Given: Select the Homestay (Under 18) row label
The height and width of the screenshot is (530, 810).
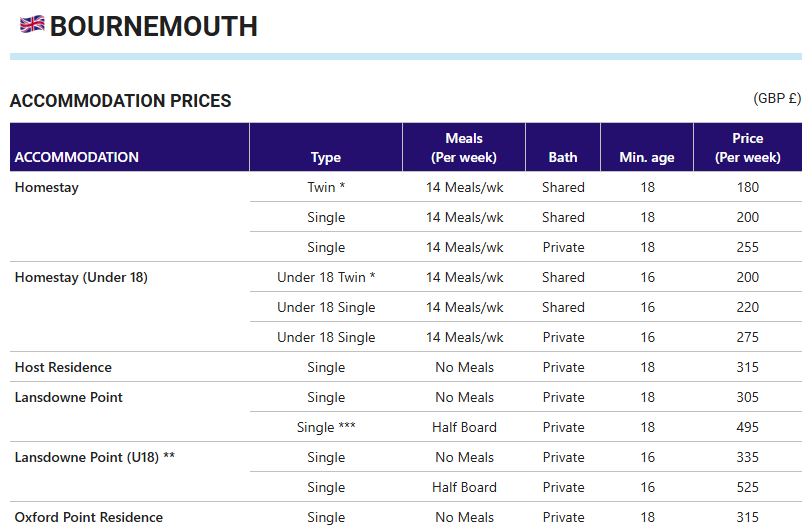Looking at the screenshot, I should (x=81, y=277).
